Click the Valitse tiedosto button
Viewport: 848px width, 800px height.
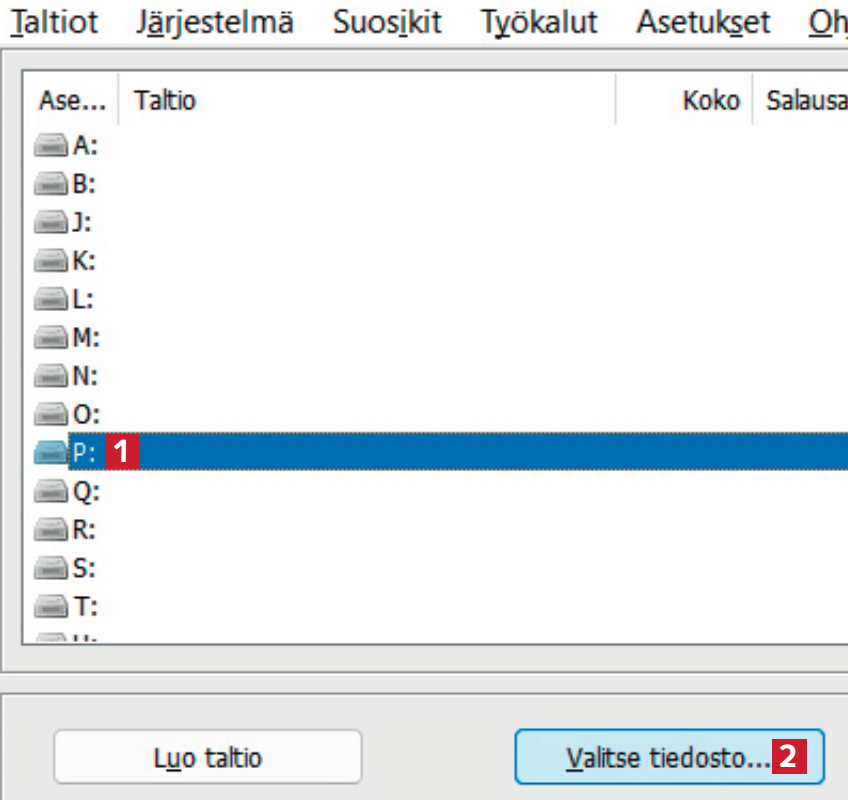click(x=668, y=757)
